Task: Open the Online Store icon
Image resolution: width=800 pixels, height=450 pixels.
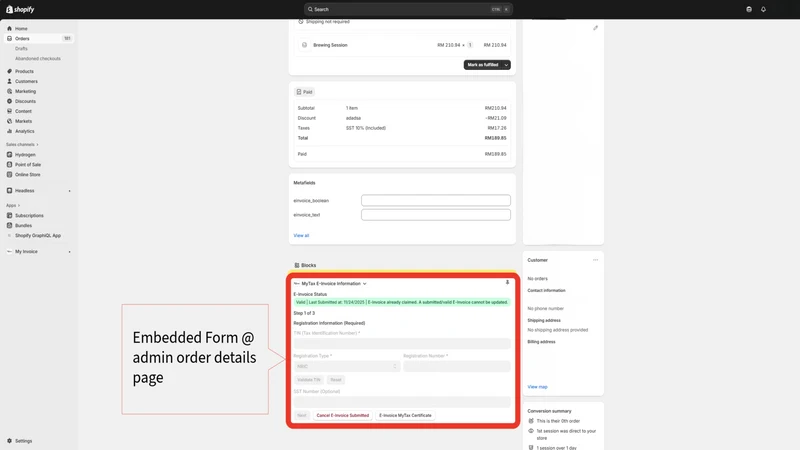Action: pyautogui.click(x=9, y=174)
